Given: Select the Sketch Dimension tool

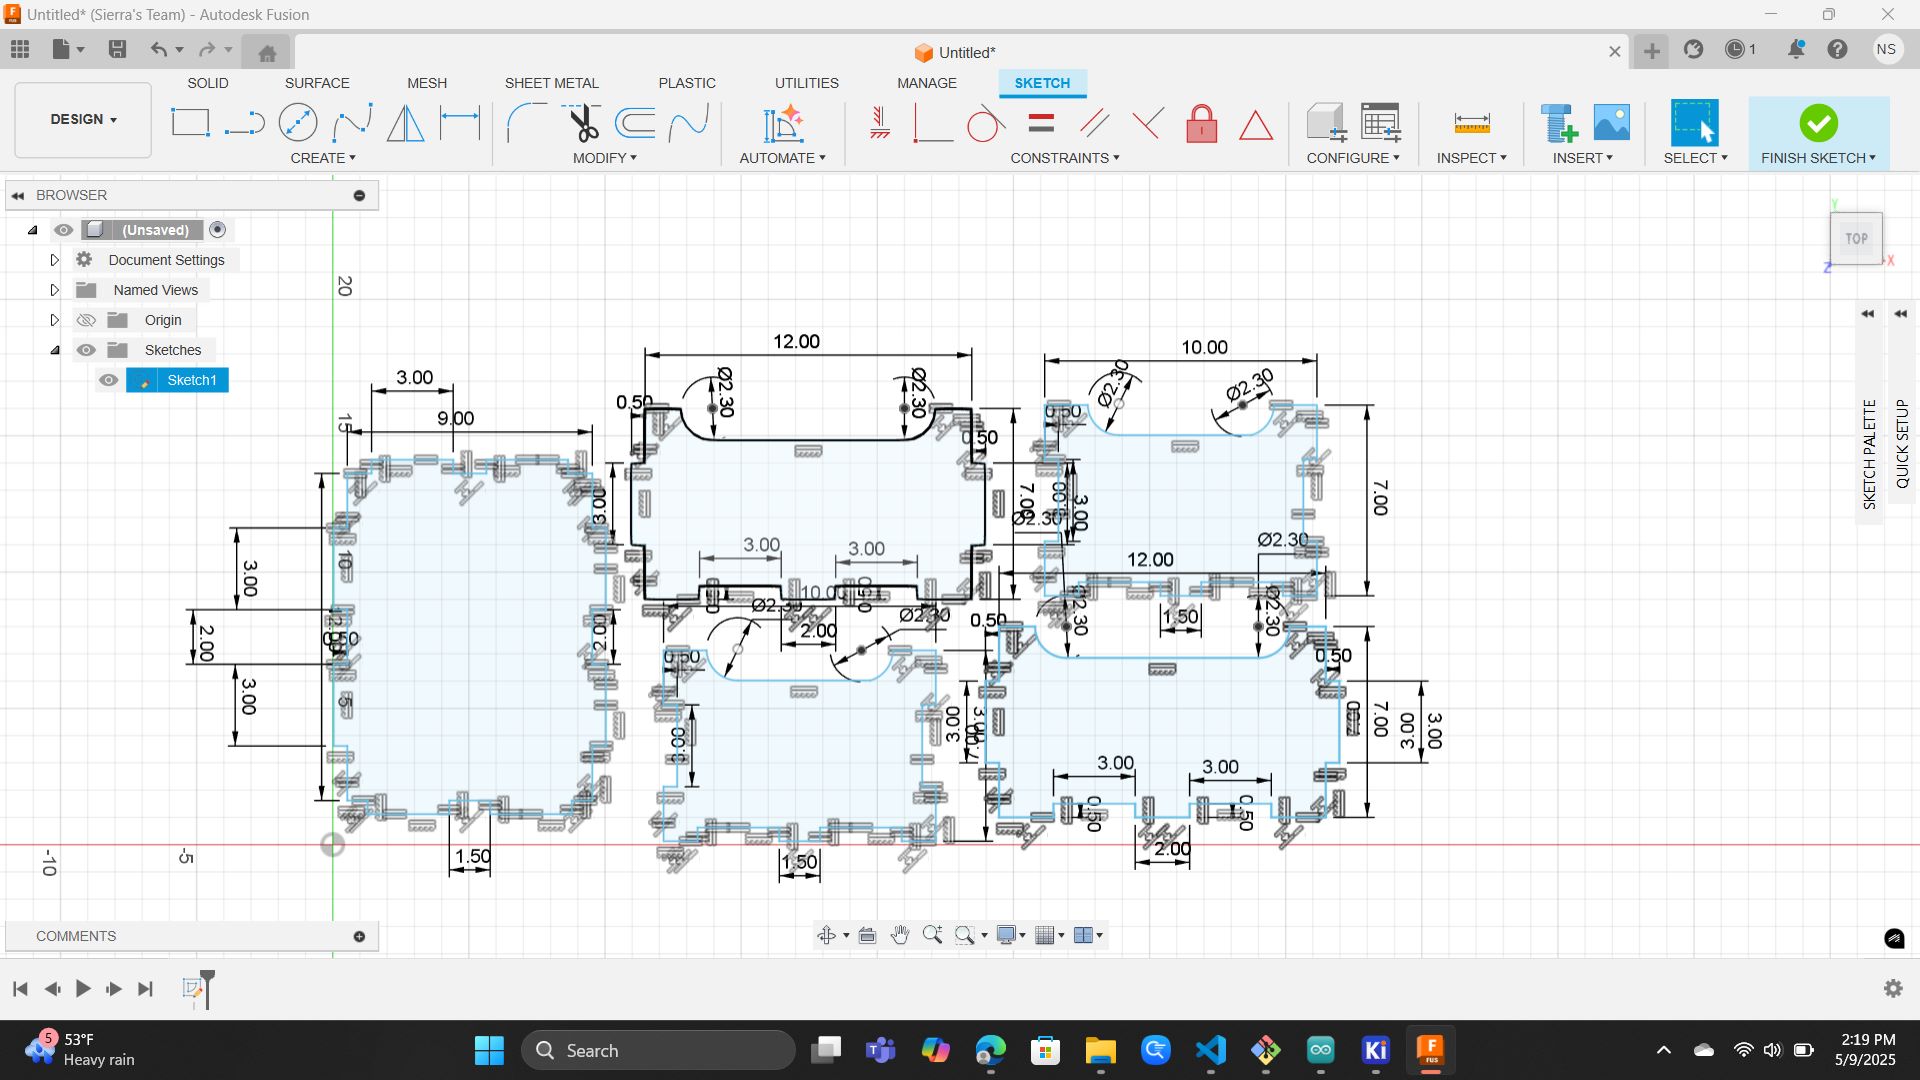Looking at the screenshot, I should pos(460,123).
